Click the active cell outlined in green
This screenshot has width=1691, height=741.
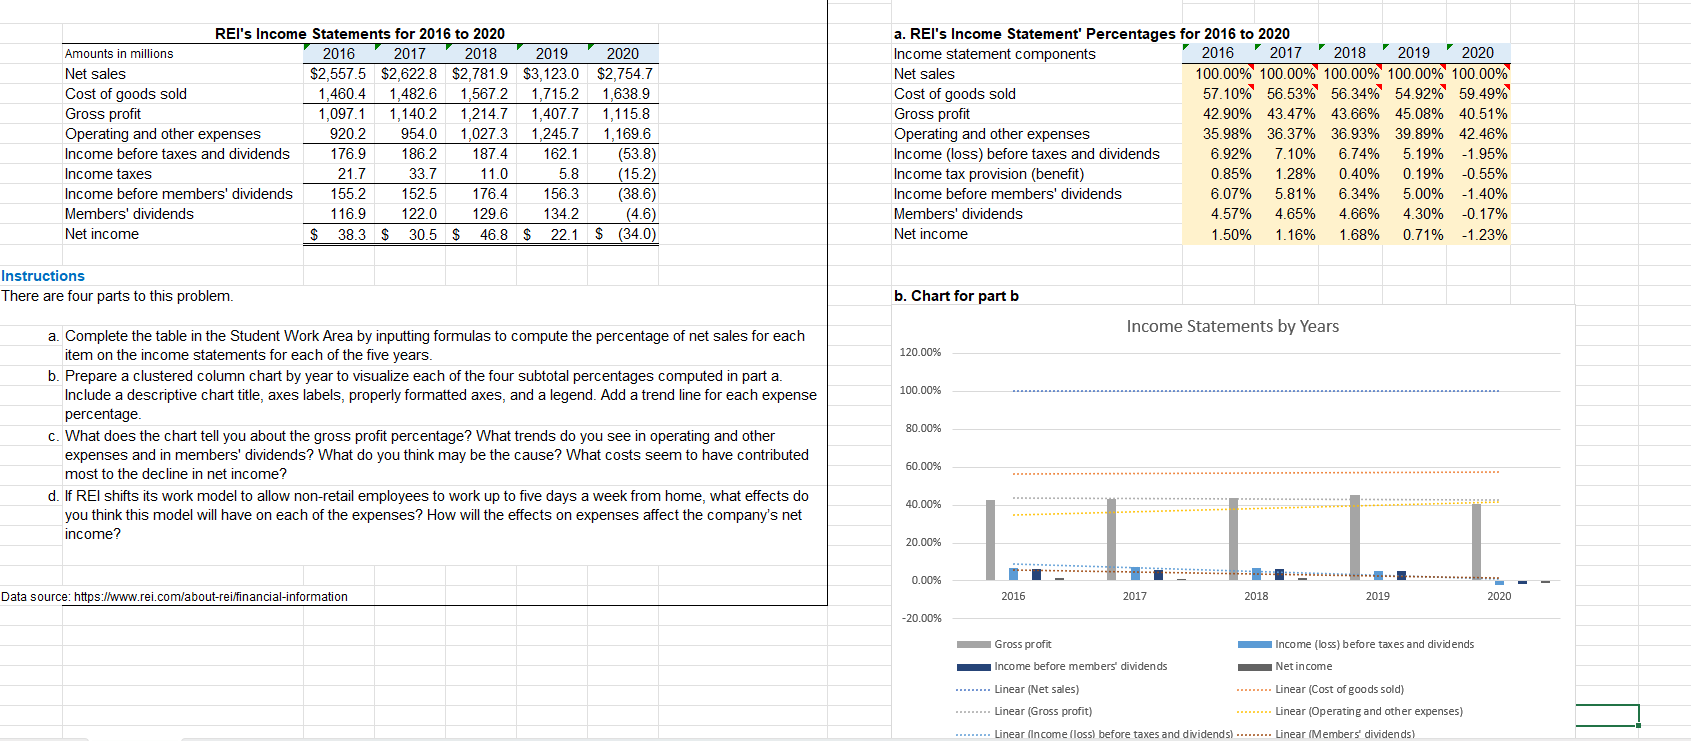coord(1607,715)
